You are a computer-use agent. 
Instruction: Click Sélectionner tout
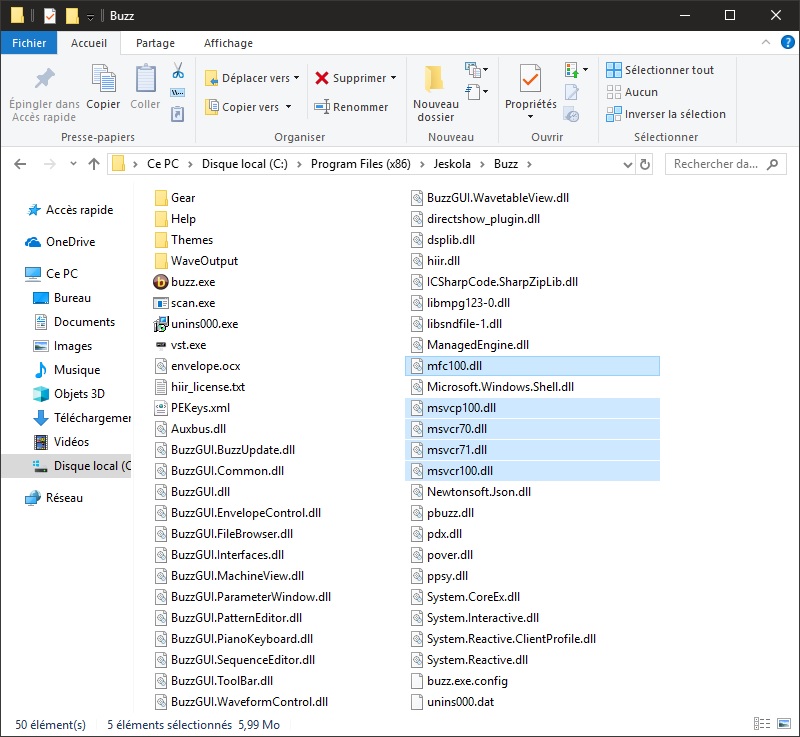coord(660,70)
